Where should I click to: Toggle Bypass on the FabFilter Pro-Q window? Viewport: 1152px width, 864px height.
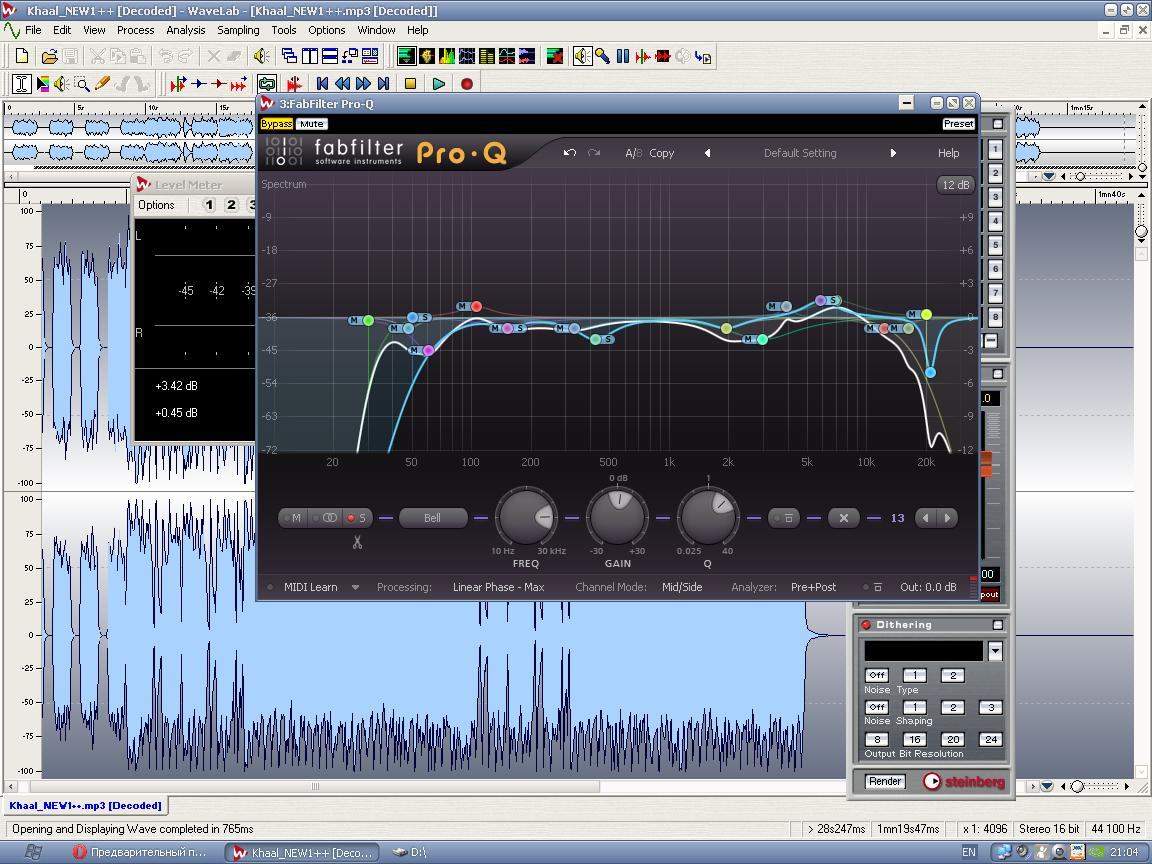(276, 124)
